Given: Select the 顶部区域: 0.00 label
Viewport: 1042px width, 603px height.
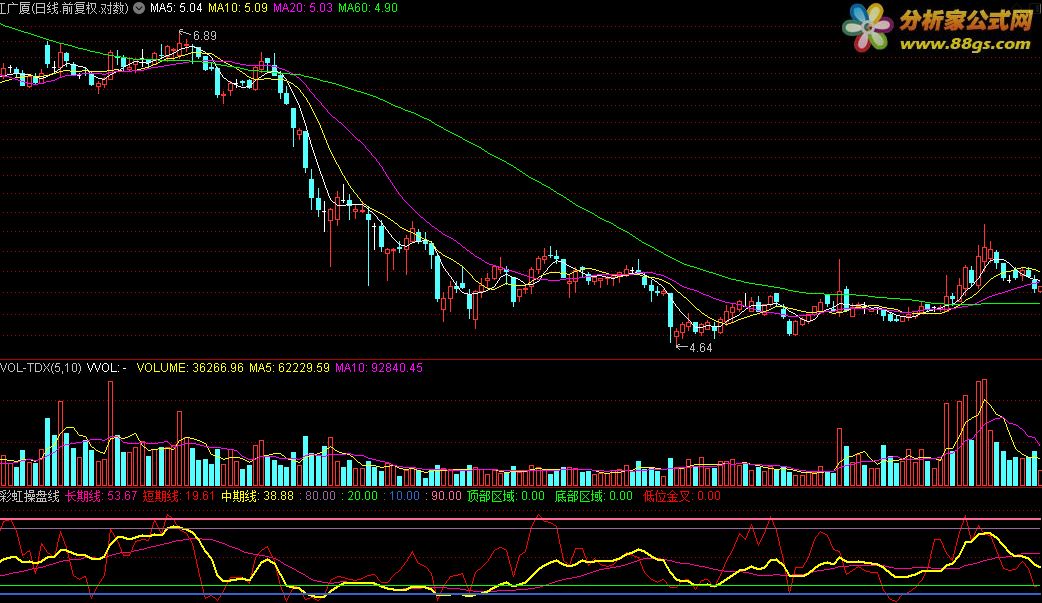Looking at the screenshot, I should pyautogui.click(x=506, y=496).
